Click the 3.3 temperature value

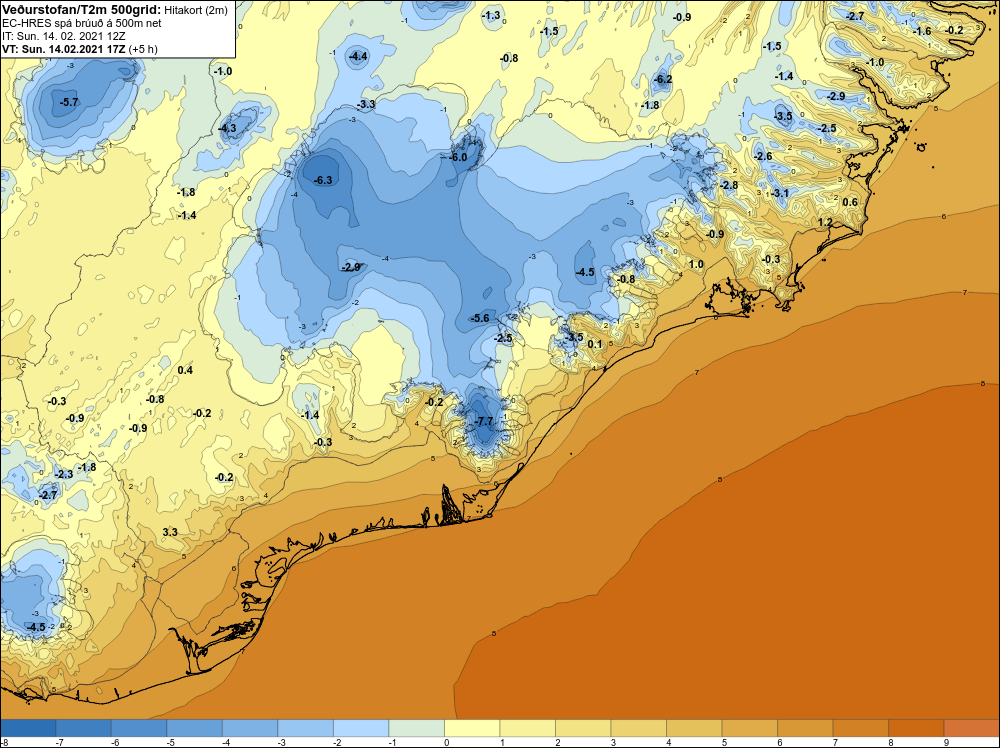tap(170, 532)
